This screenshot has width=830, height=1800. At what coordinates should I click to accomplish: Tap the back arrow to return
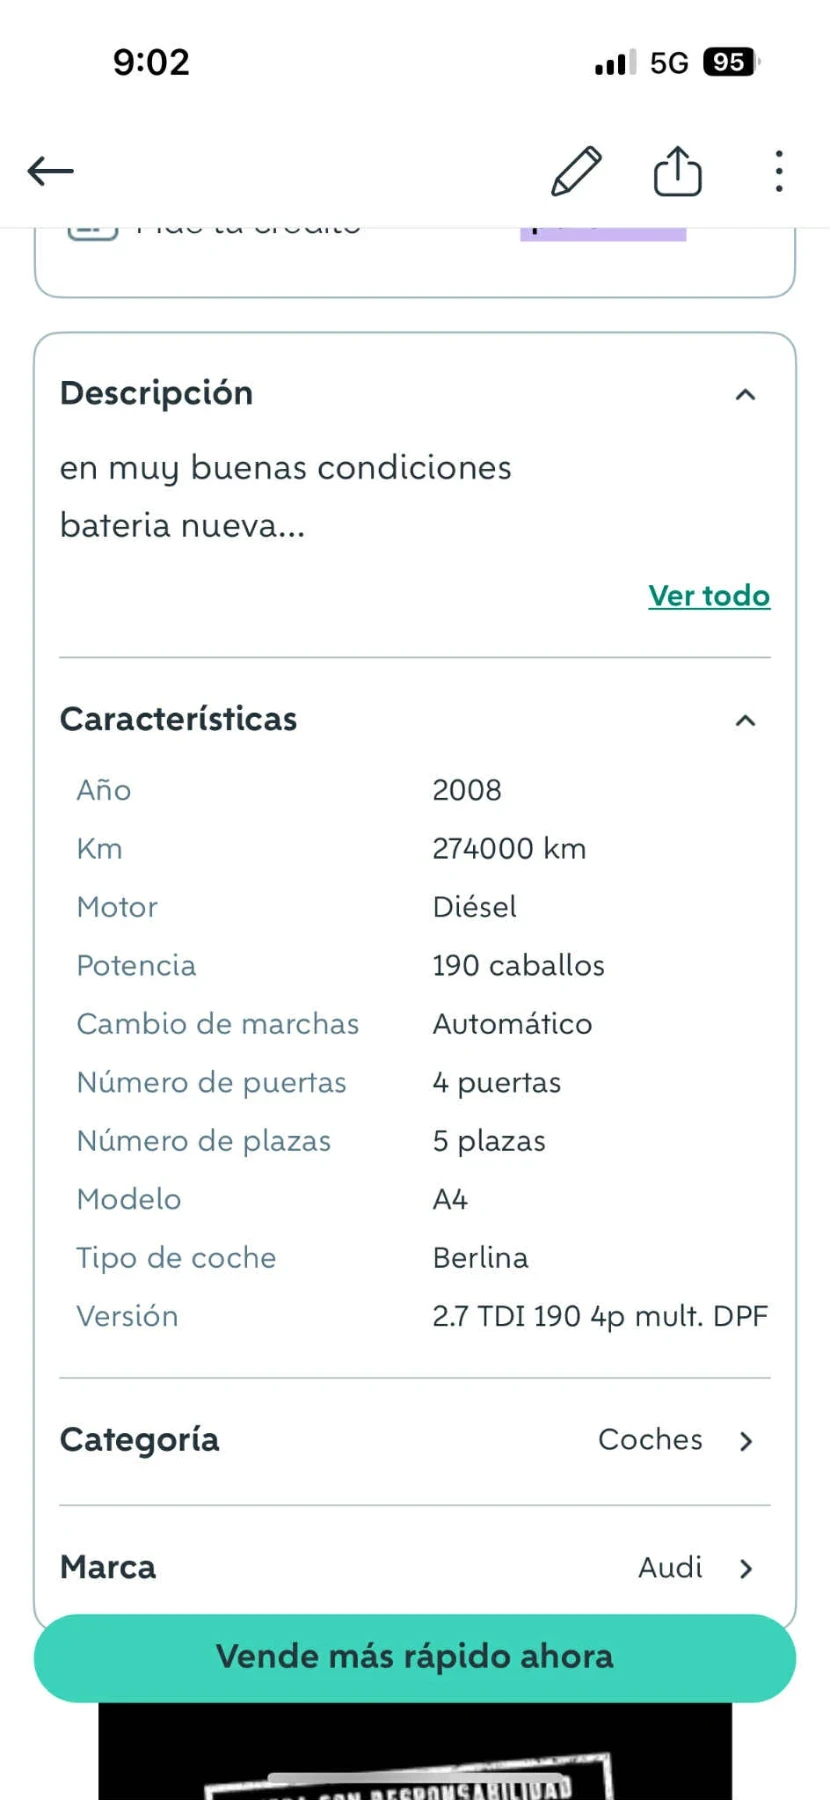pyautogui.click(x=50, y=170)
